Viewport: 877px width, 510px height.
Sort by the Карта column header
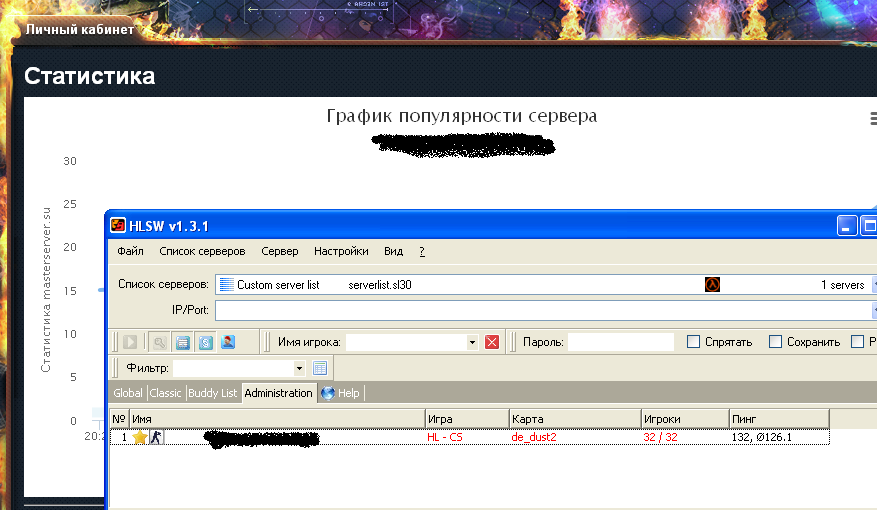(575, 419)
